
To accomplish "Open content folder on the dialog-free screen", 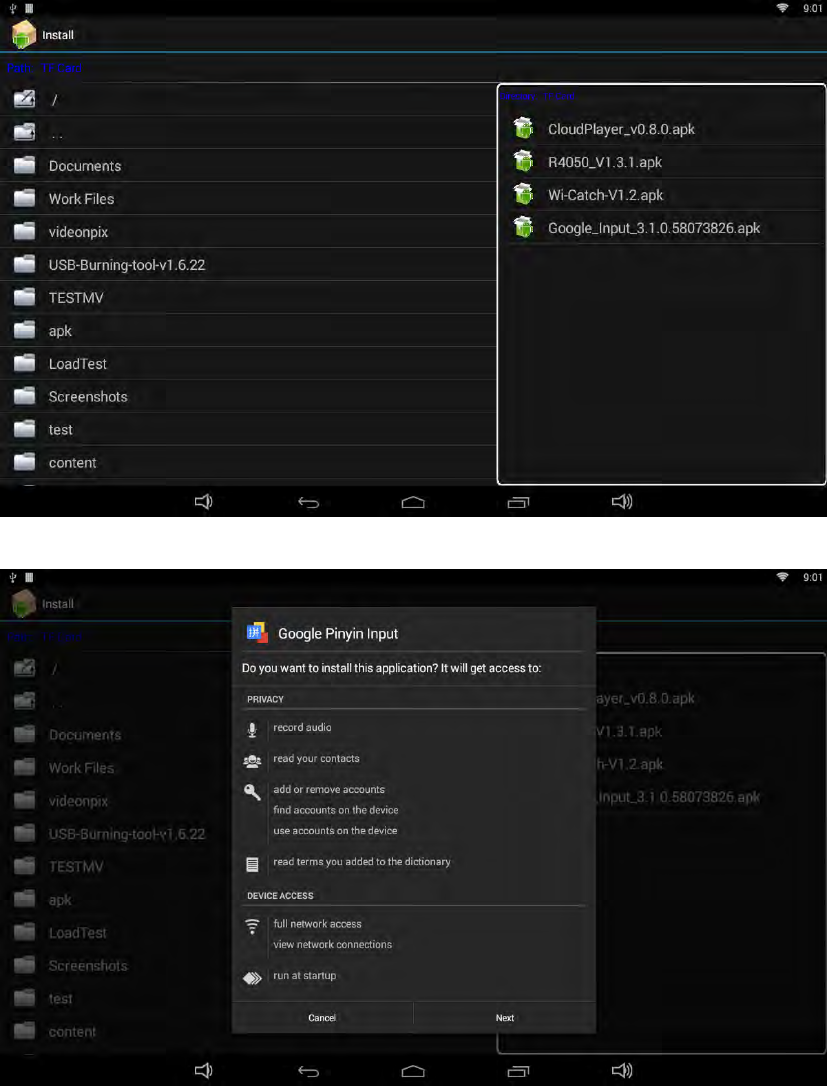I will (248, 463).
